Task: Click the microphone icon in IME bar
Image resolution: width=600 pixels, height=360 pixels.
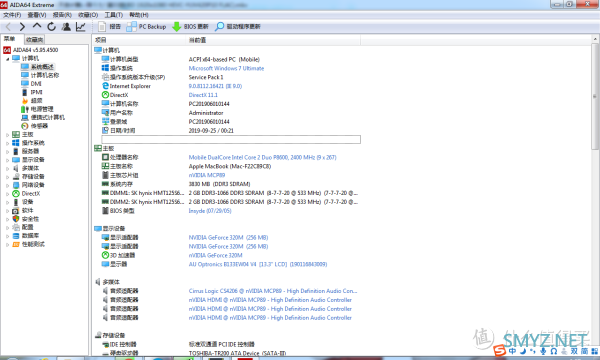Action: tap(543, 351)
